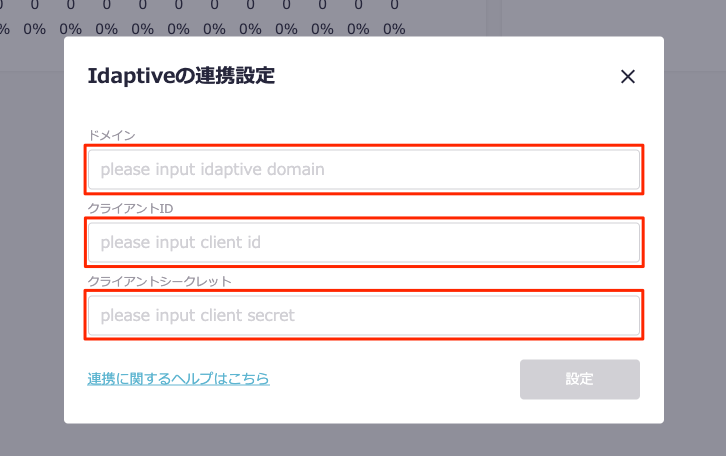Click the dimmed backdrop below the dialog
Screen dimensions: 726x456
[363, 440]
